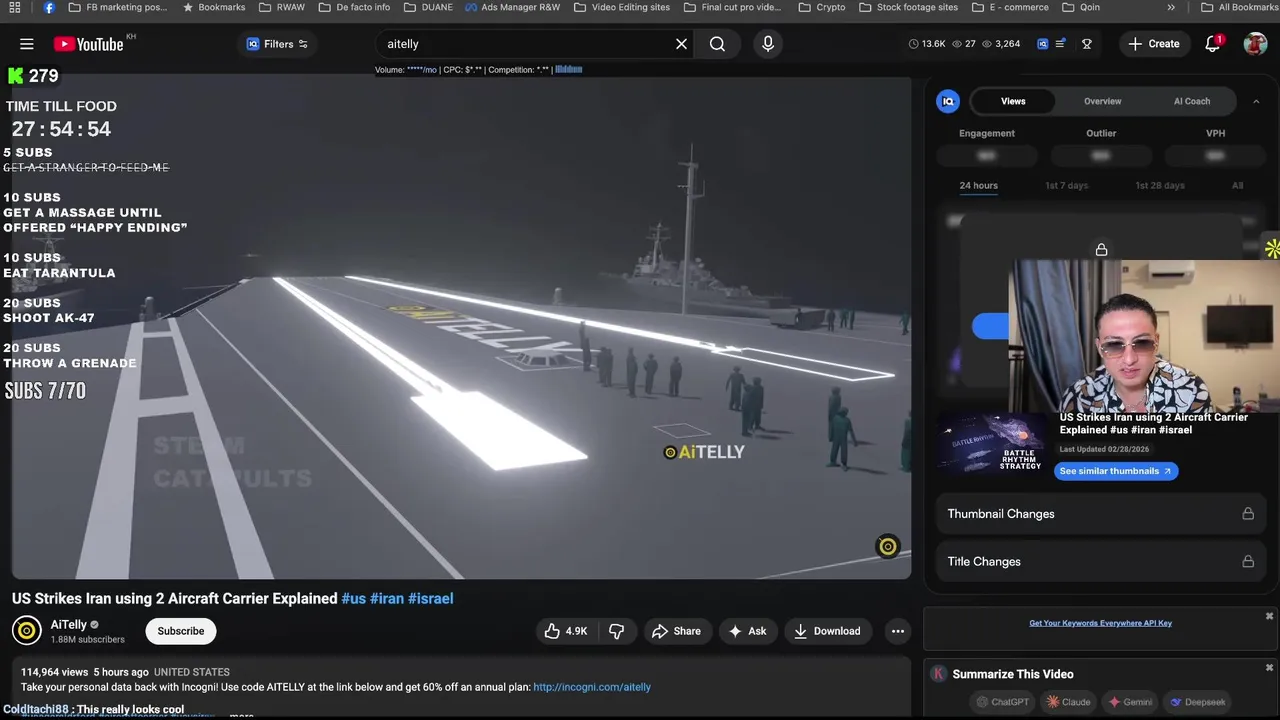
Task: Switch to the Overview tab
Action: pyautogui.click(x=1102, y=101)
